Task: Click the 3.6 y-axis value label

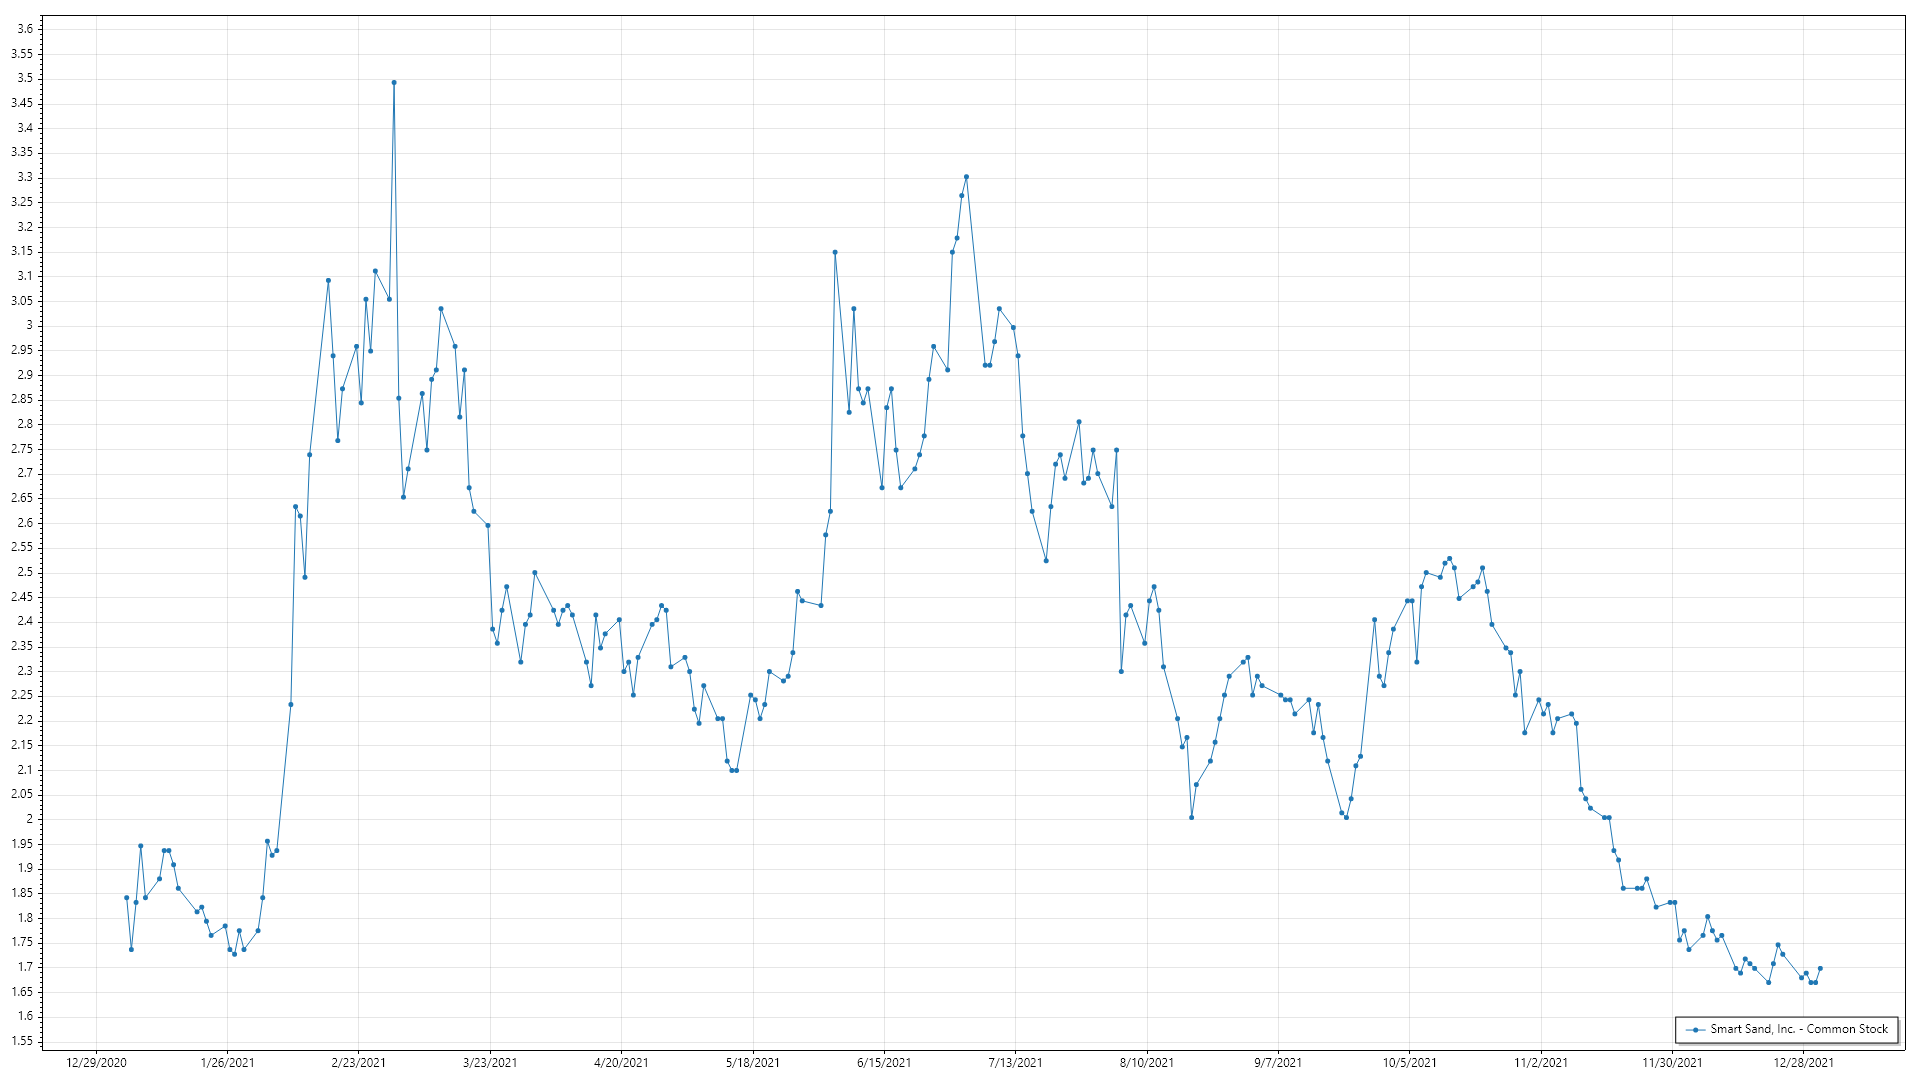Action: [25, 29]
